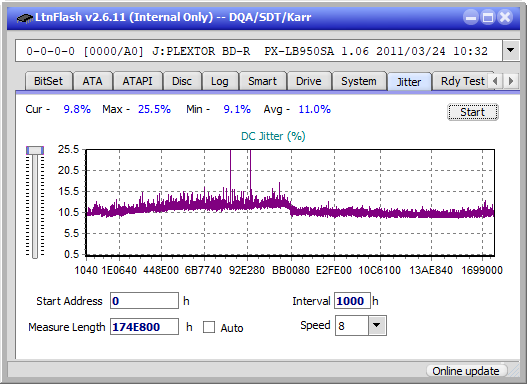Click the Measure Length input field
Viewport: 527px width, 384px height.
tap(145, 327)
